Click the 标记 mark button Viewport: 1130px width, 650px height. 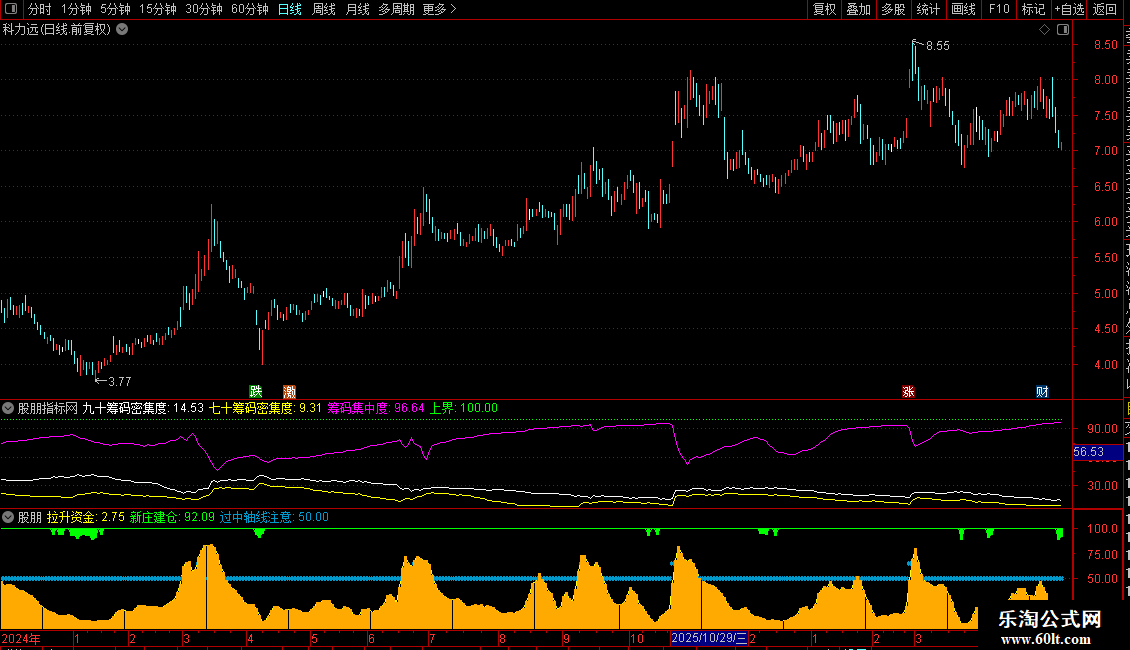pos(1033,9)
